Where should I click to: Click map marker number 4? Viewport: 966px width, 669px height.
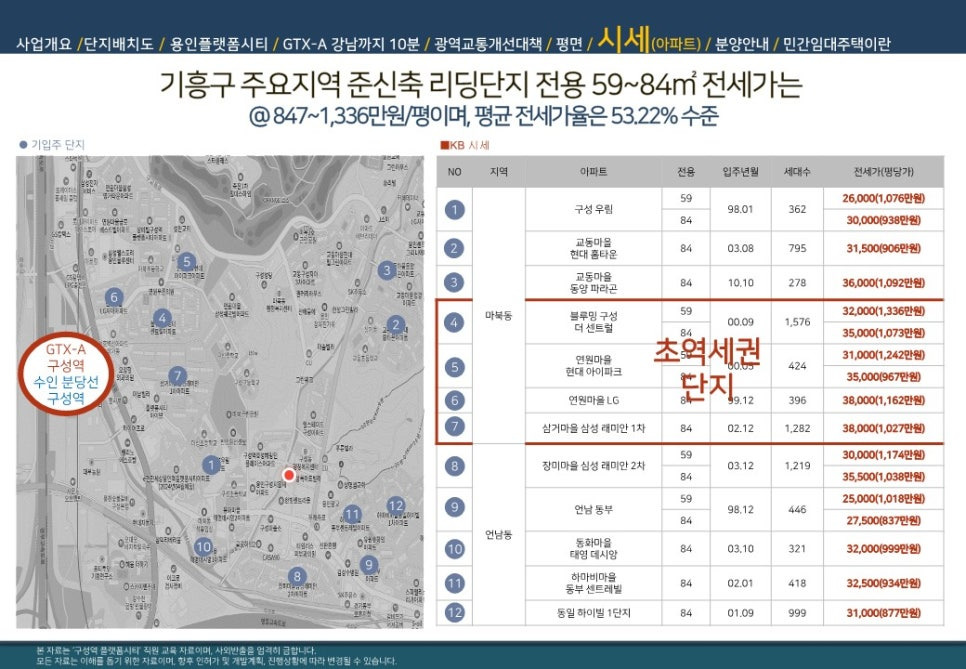tap(162, 318)
